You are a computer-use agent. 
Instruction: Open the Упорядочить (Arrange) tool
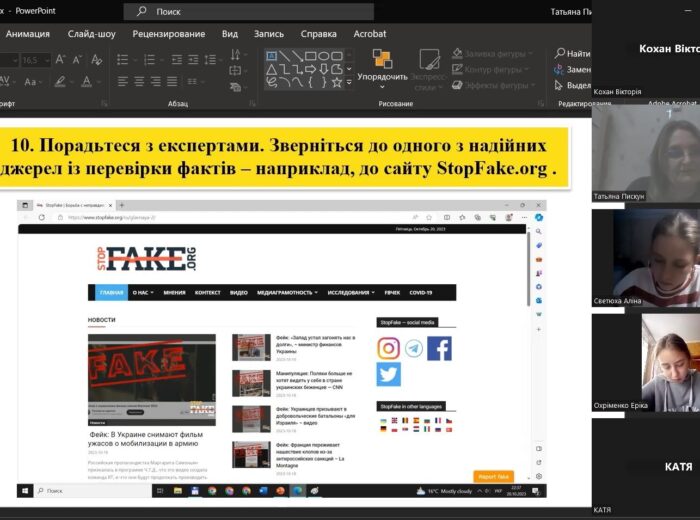(382, 67)
